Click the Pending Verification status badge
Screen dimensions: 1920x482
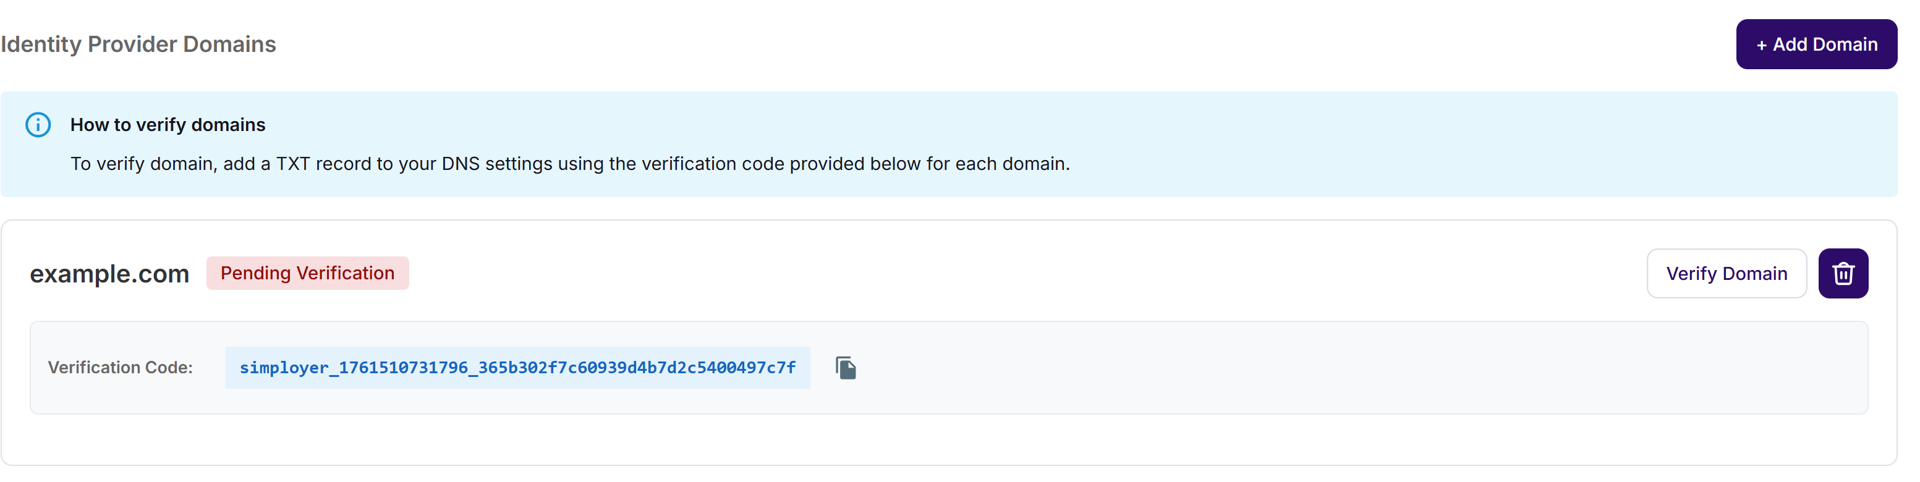(x=307, y=273)
